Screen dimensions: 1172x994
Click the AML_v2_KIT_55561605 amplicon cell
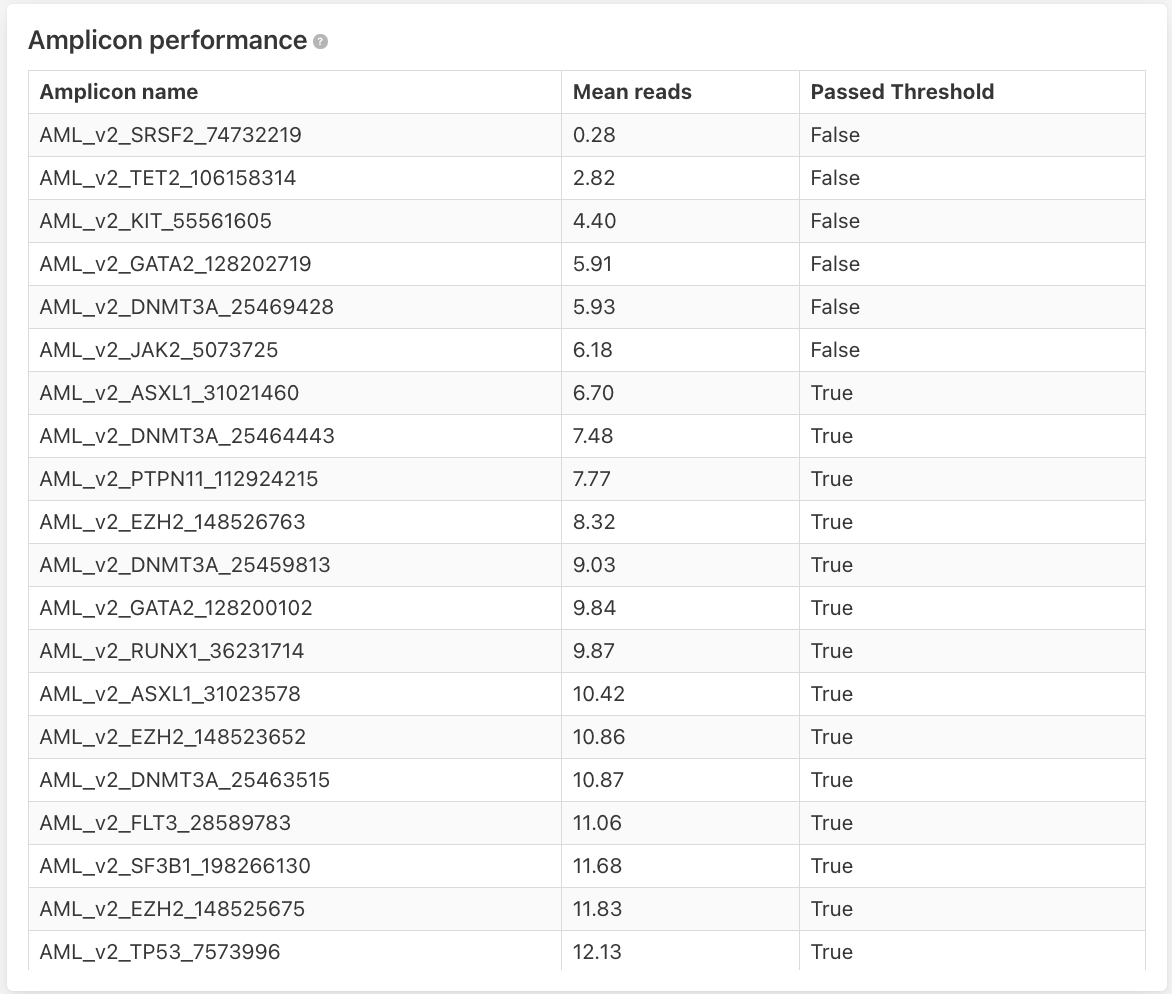coord(156,221)
